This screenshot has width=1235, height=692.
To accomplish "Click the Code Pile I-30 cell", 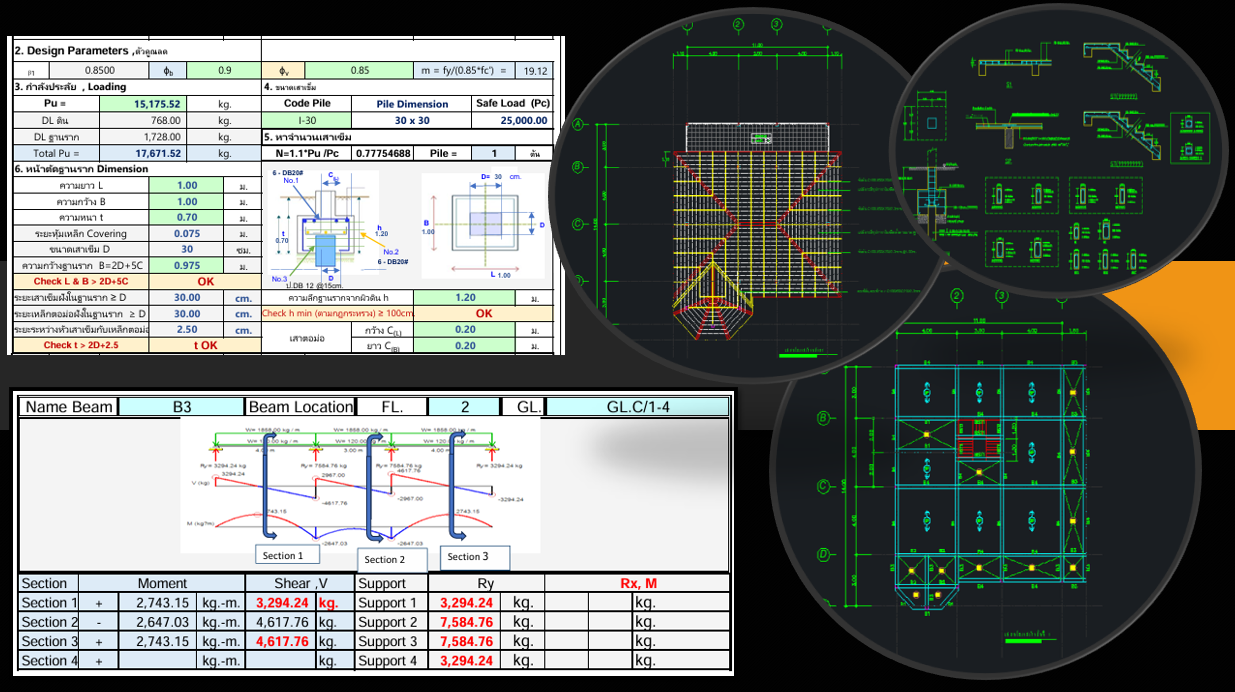I will click(307, 120).
